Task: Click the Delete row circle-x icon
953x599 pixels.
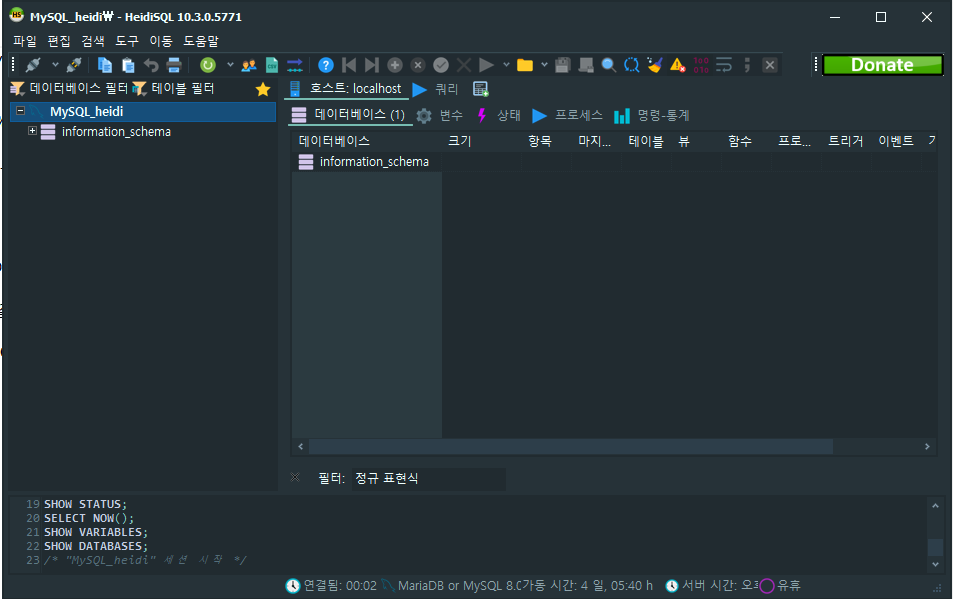Action: pyautogui.click(x=418, y=65)
